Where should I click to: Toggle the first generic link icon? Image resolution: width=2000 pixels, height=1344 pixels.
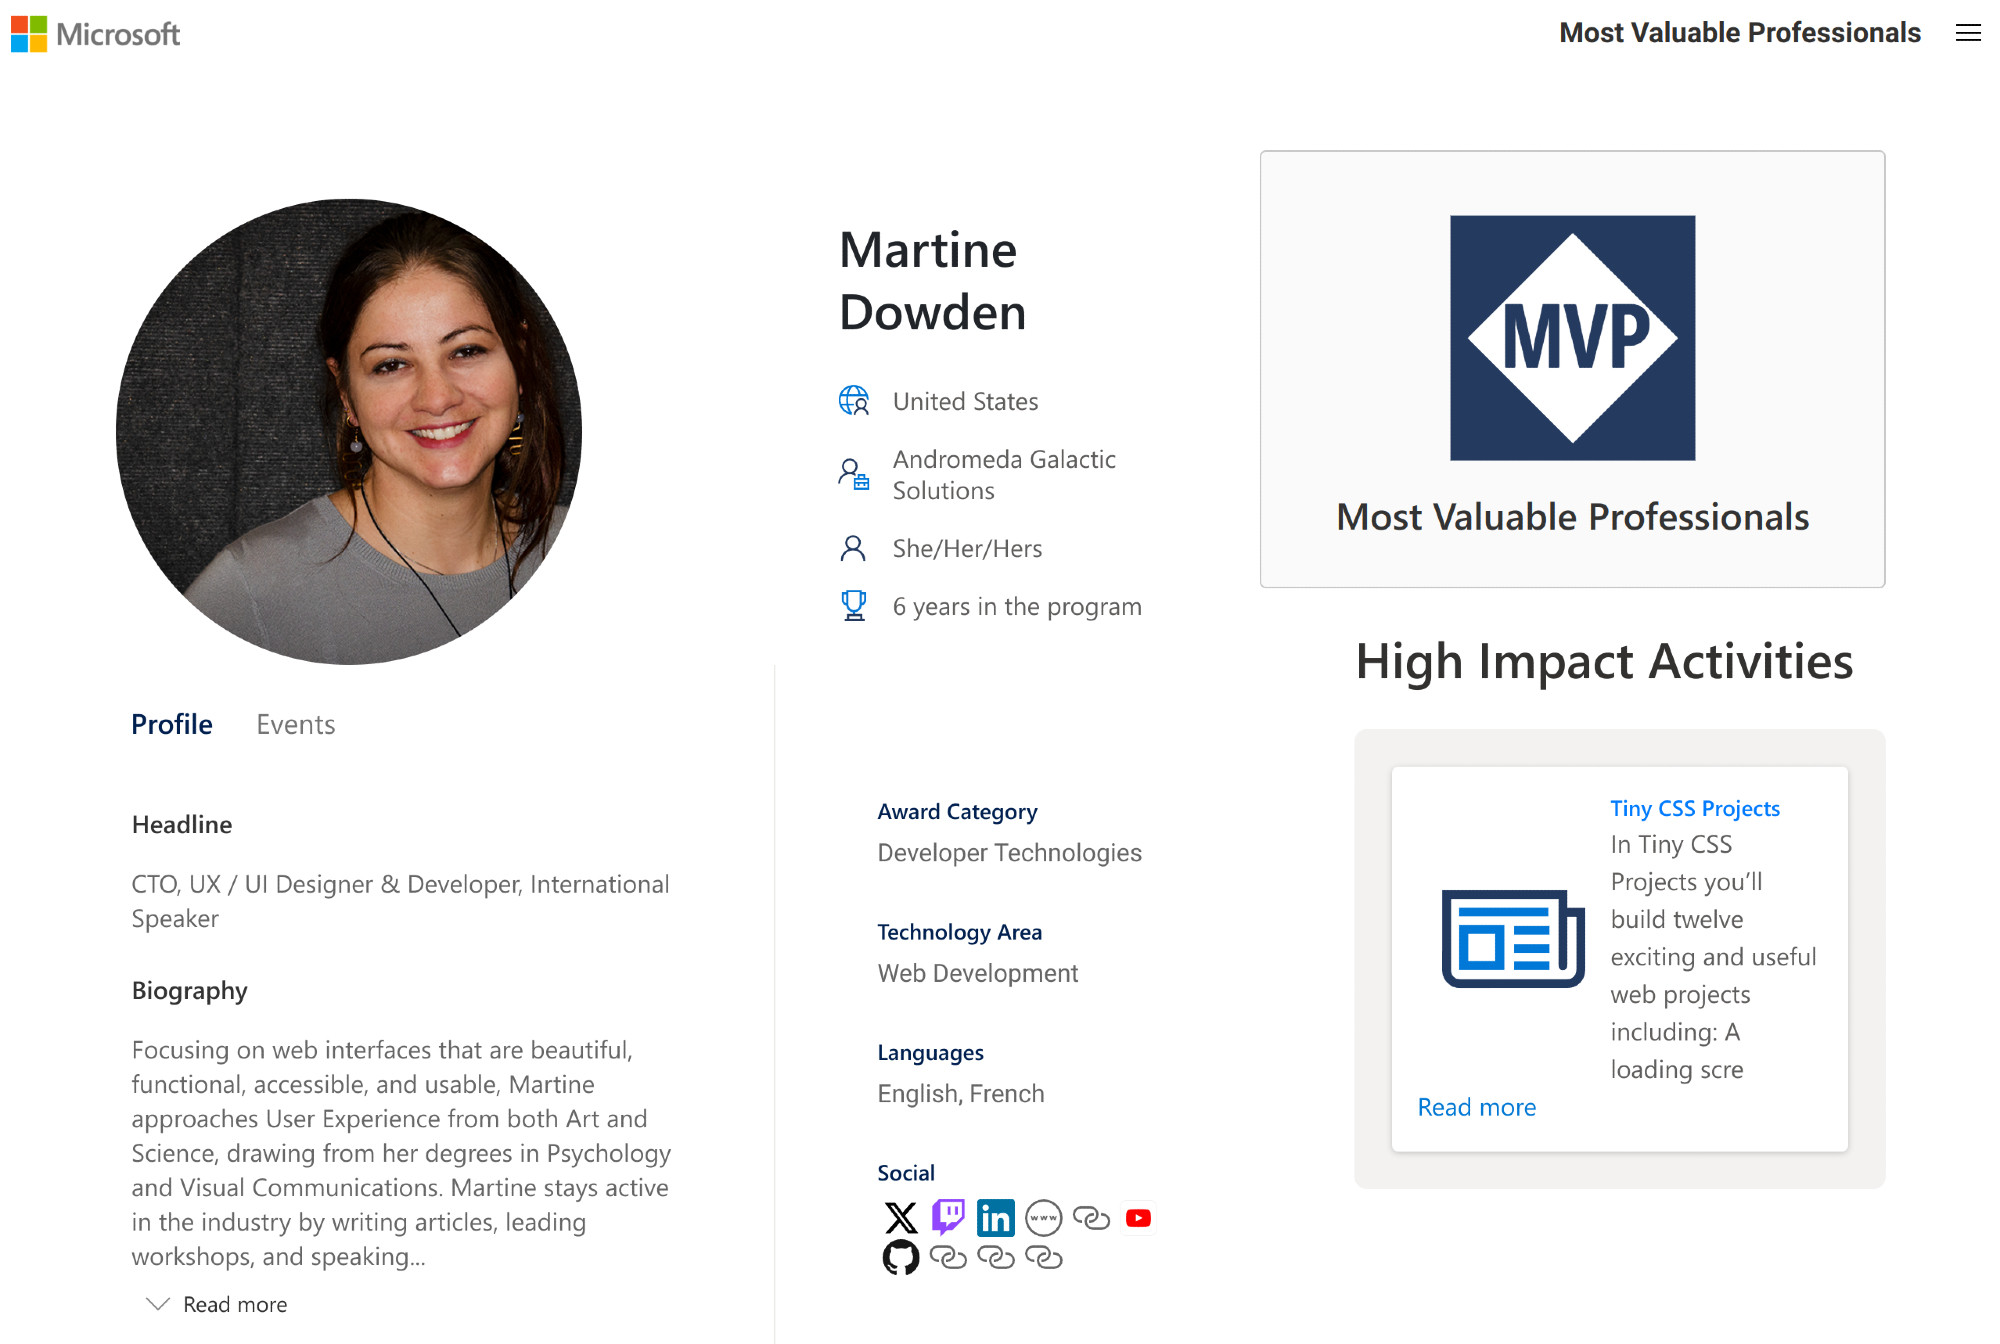[x=1090, y=1216]
